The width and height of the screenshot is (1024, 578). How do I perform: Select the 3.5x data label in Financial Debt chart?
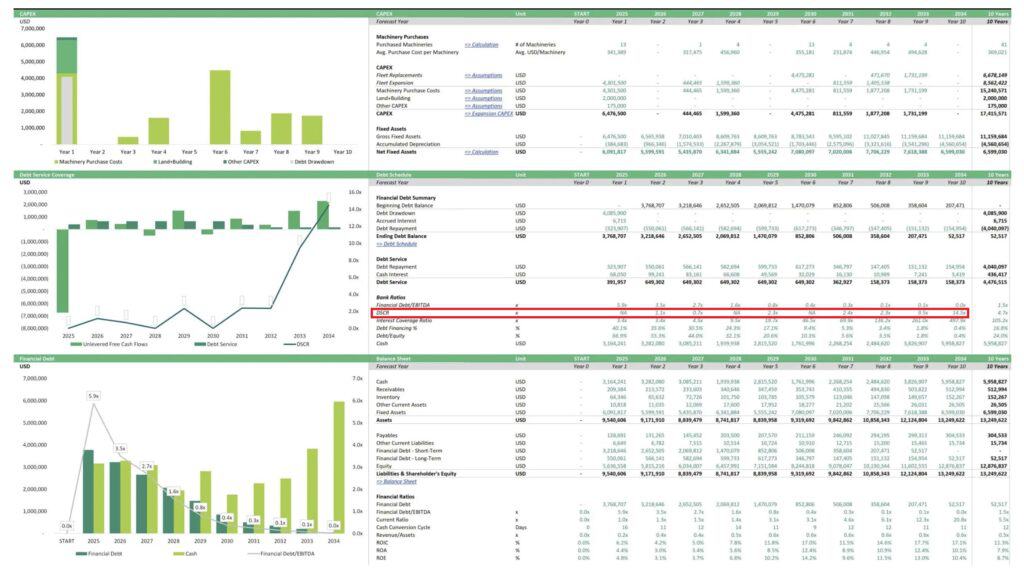120,449
